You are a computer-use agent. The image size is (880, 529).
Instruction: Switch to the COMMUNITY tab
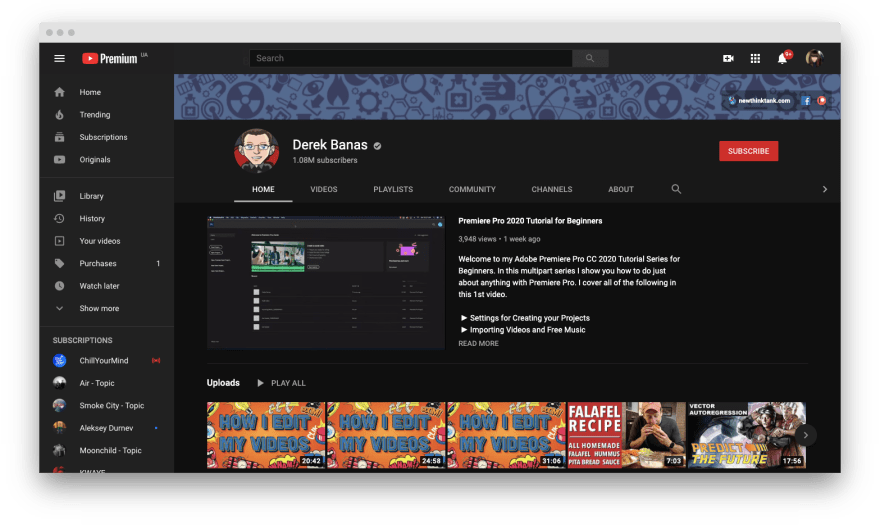pyautogui.click(x=472, y=189)
